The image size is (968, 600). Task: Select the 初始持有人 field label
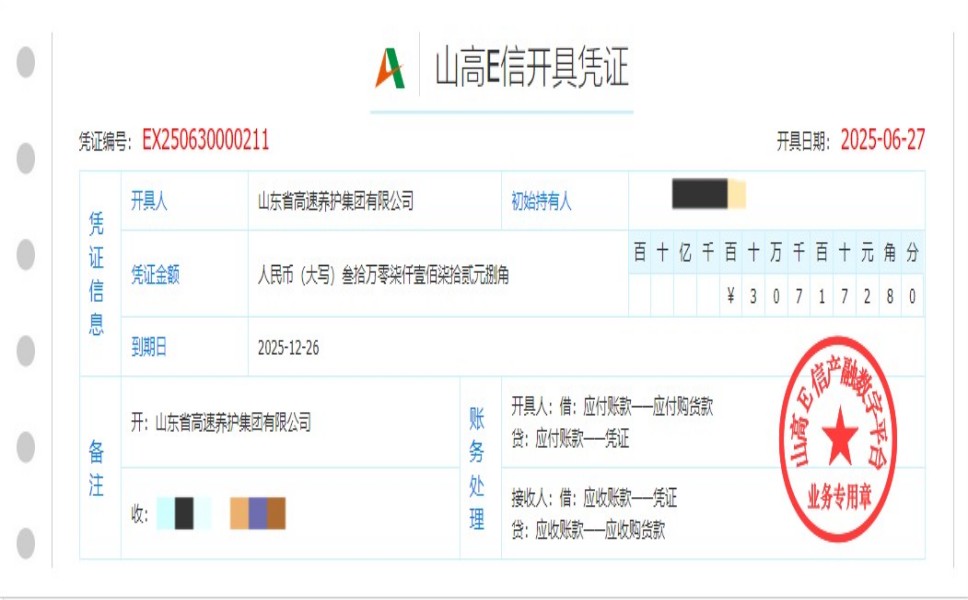541,201
